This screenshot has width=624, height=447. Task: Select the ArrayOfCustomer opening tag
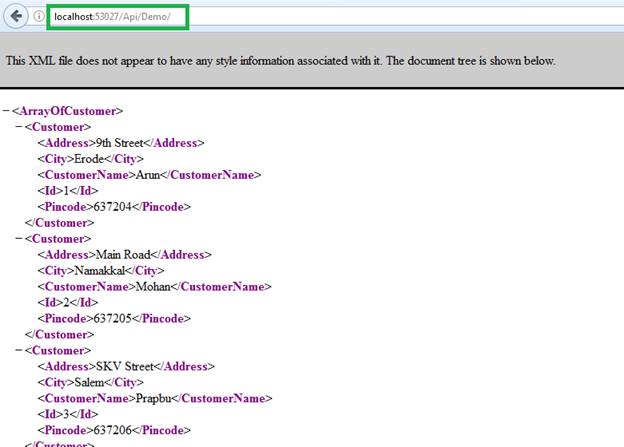click(x=67, y=111)
